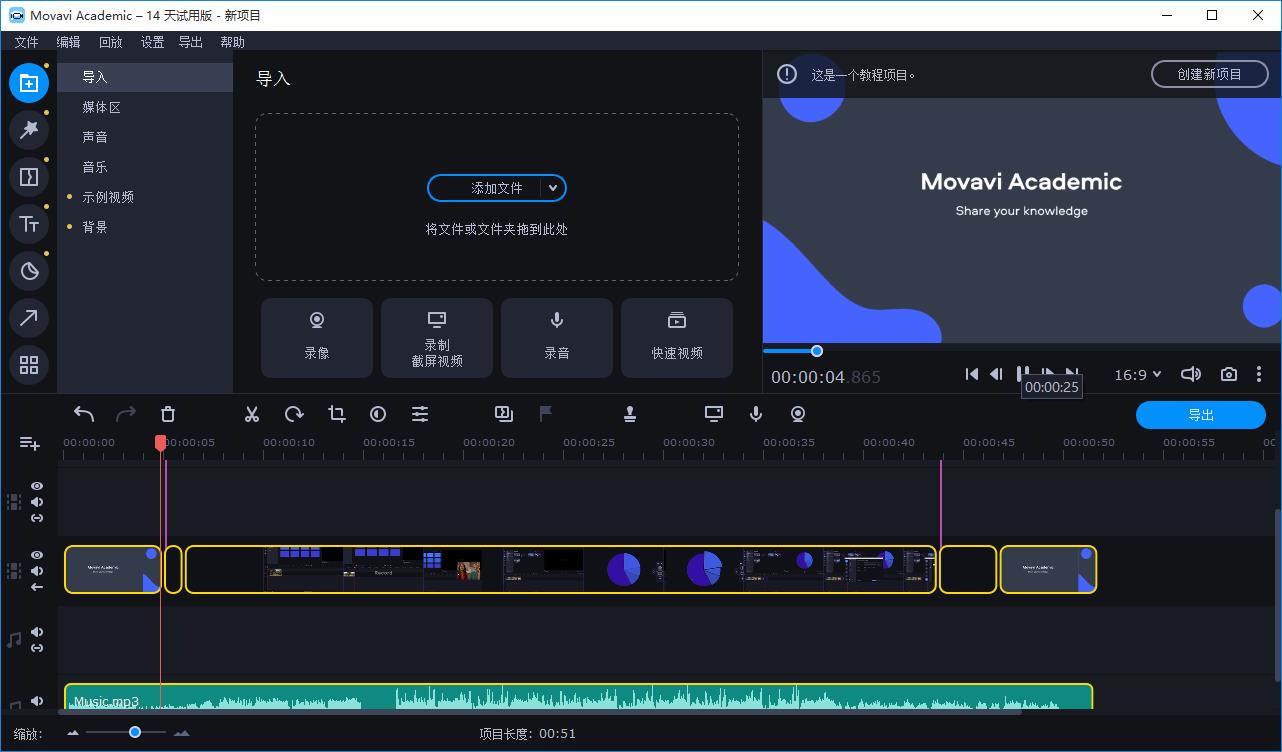Open the import files sidebar tab

coord(29,83)
